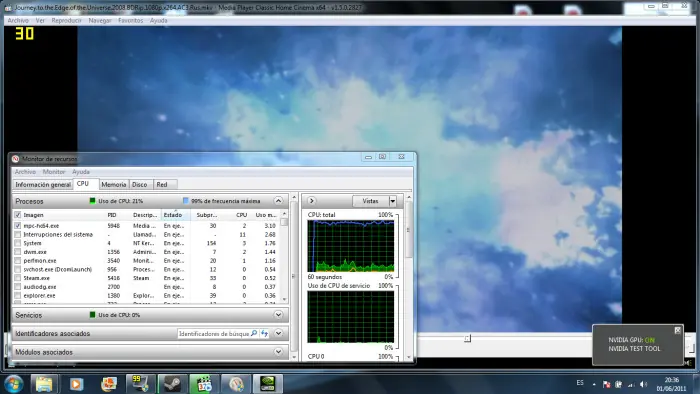This screenshot has height=394, width=700.
Task: Click the Identificadores de búsqueda input field
Action: coord(213,333)
